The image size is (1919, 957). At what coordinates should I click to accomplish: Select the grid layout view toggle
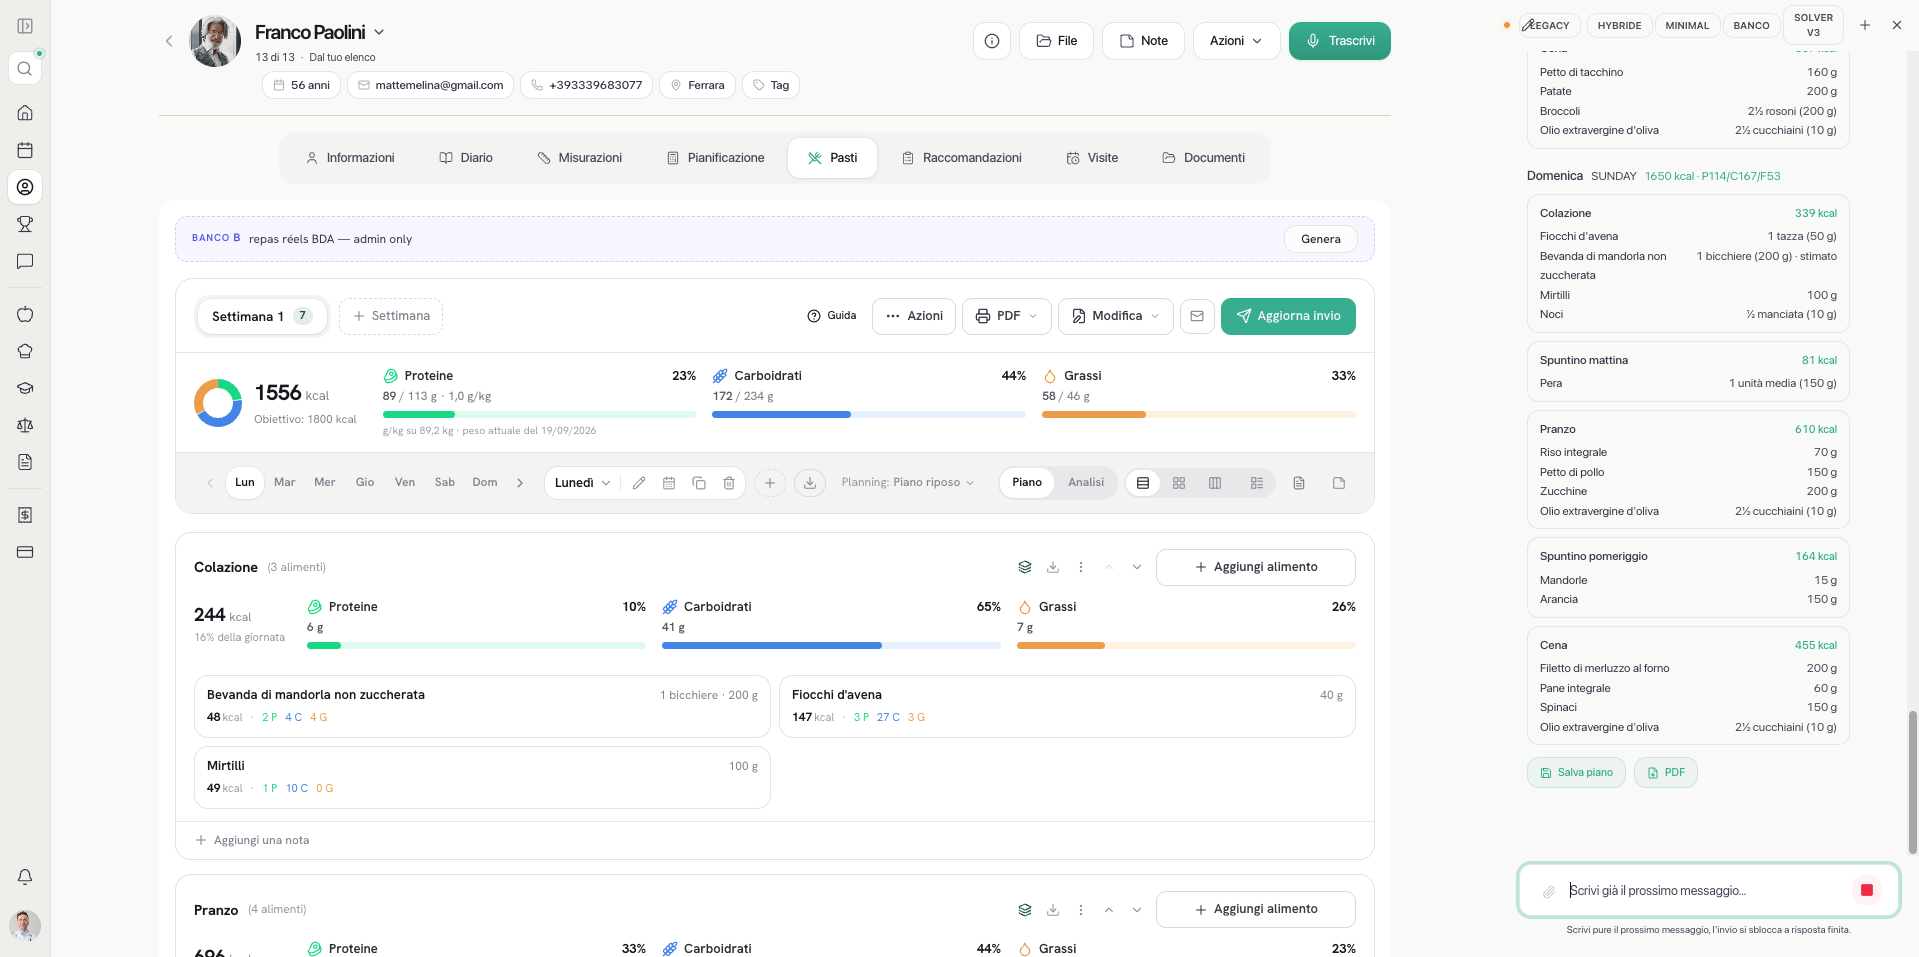pos(1179,483)
